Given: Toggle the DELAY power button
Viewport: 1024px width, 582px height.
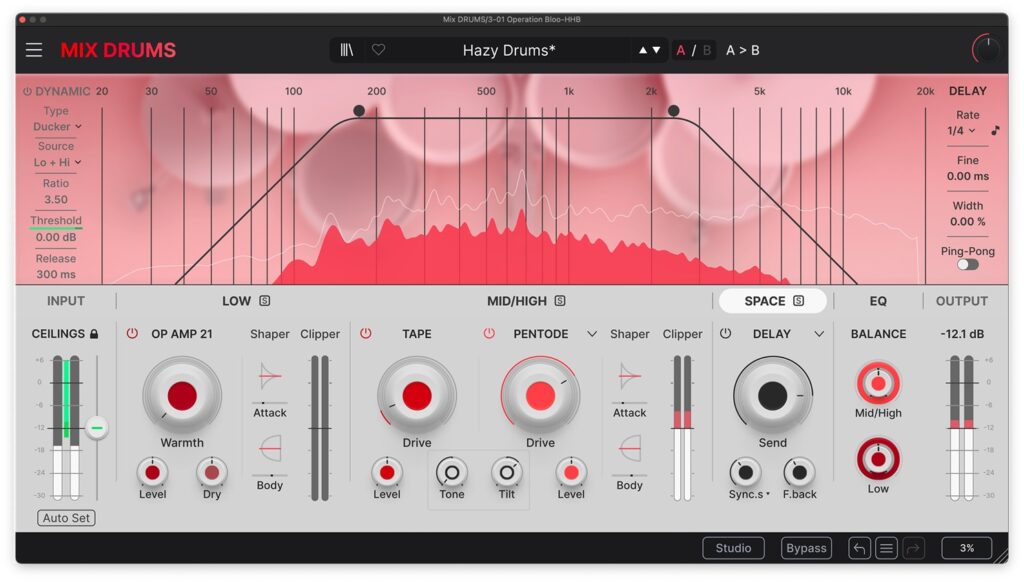Looking at the screenshot, I should [x=726, y=333].
